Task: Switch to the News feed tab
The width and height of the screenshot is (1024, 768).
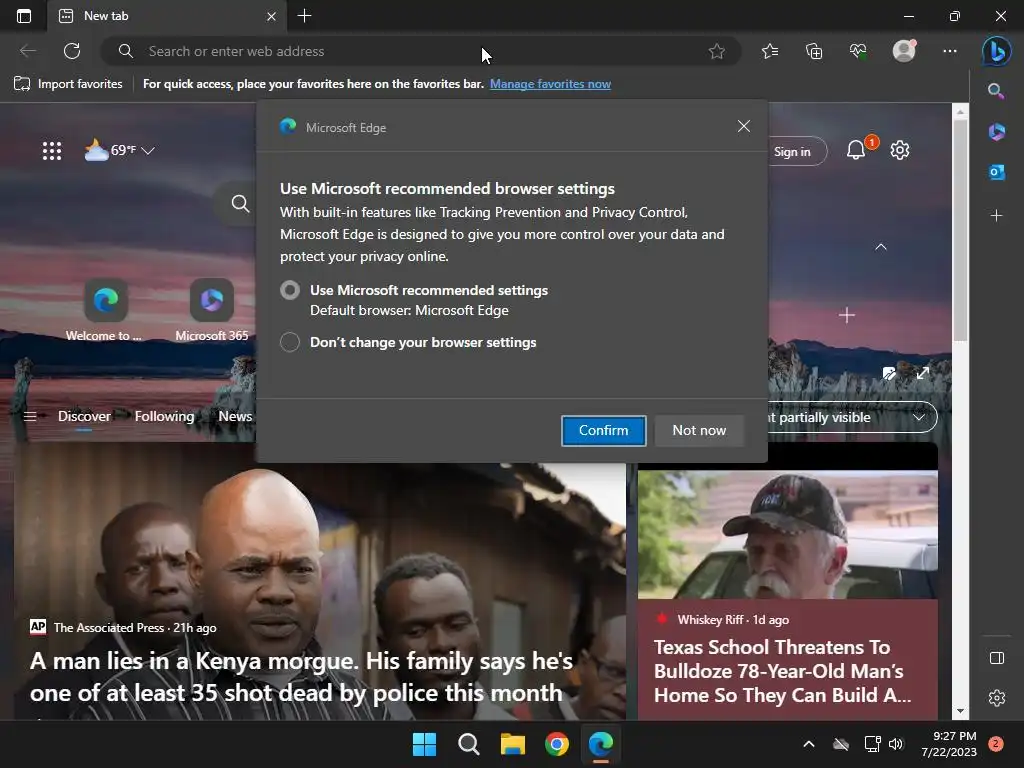Action: point(235,417)
